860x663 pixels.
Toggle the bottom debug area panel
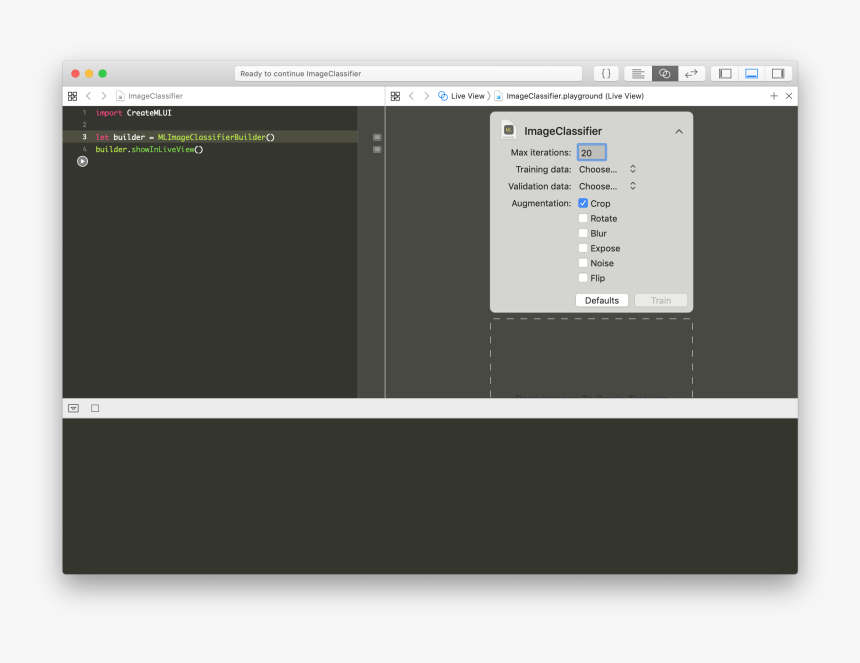[751, 73]
